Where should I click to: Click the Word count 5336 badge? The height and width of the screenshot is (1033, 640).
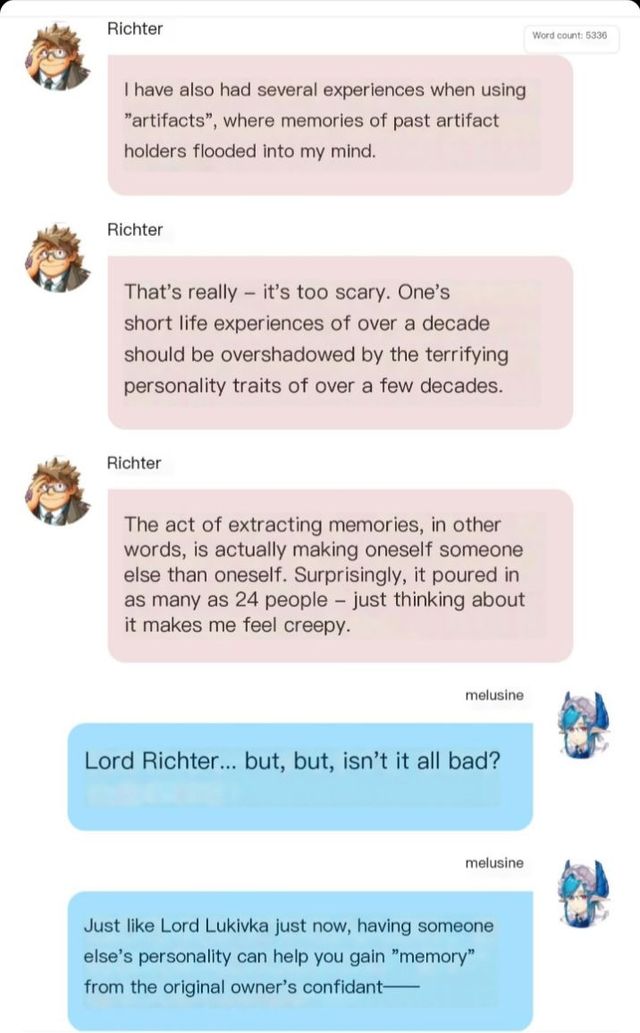(x=569, y=36)
